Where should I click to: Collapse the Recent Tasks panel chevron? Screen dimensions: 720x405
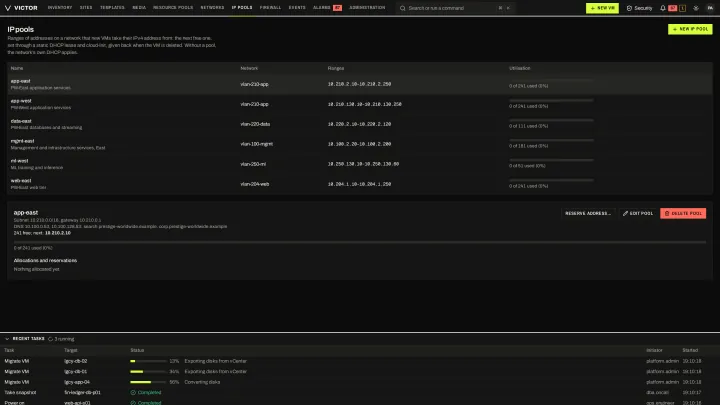pos(7,339)
